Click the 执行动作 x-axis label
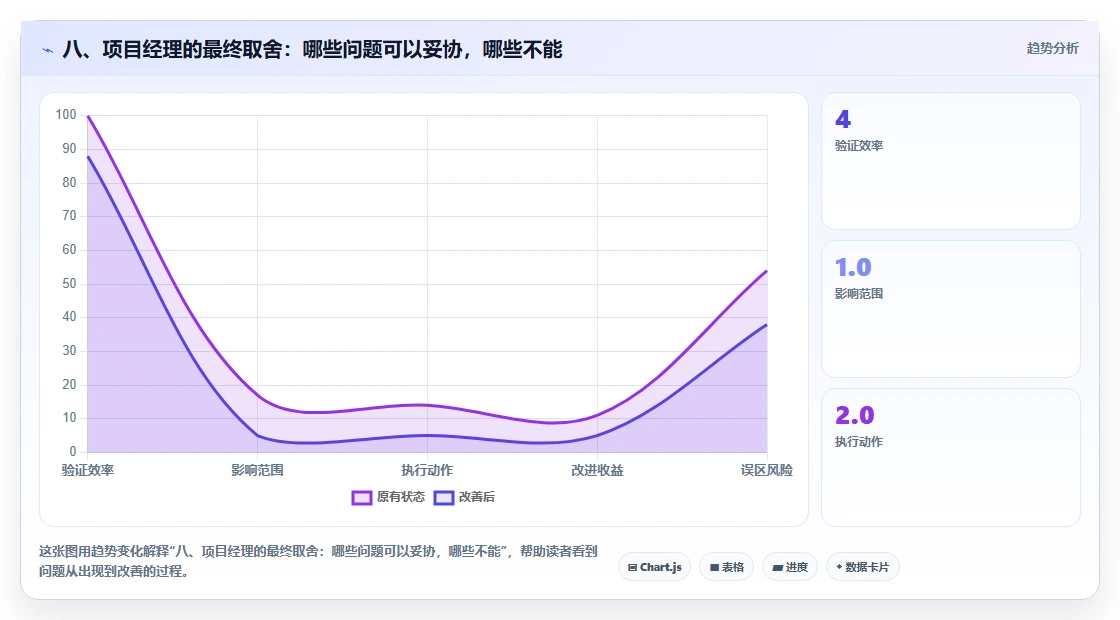The width and height of the screenshot is (1120, 620). pos(427,470)
